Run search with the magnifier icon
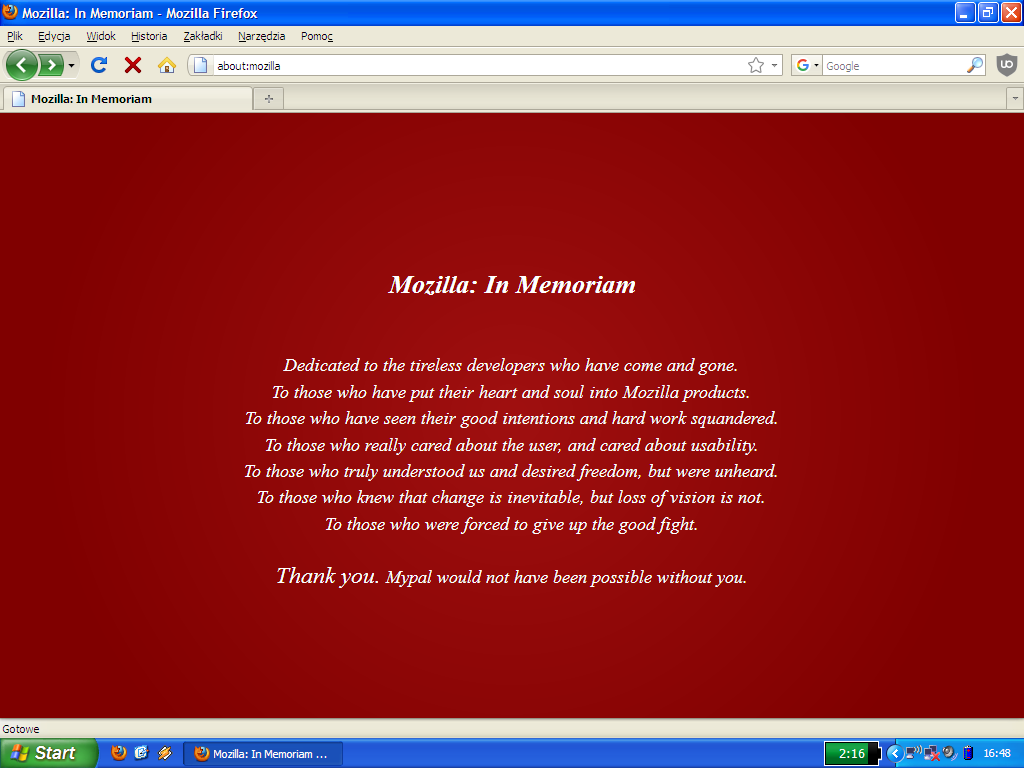 (x=974, y=65)
